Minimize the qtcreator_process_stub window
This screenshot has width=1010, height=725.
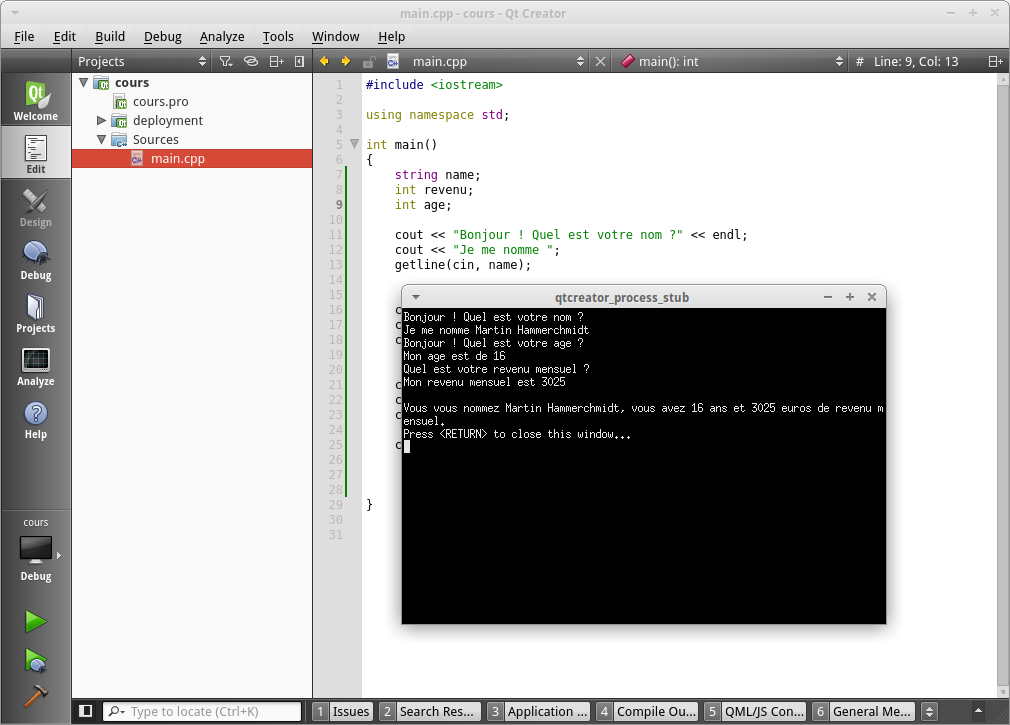[828, 297]
